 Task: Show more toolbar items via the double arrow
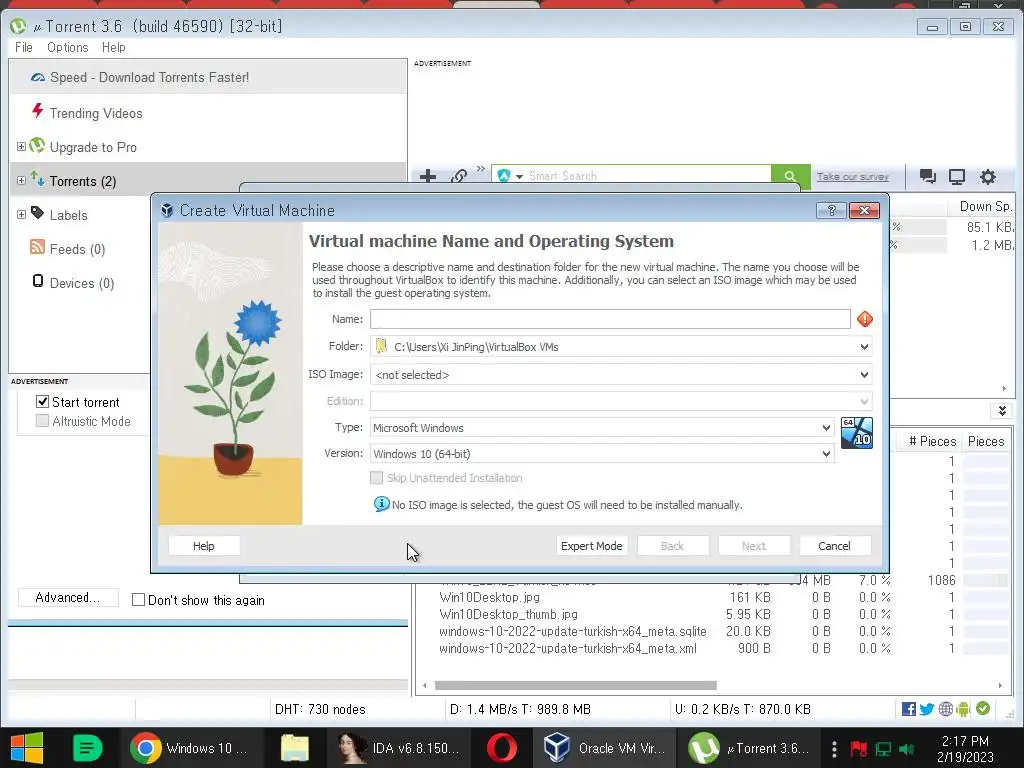[x=481, y=169]
